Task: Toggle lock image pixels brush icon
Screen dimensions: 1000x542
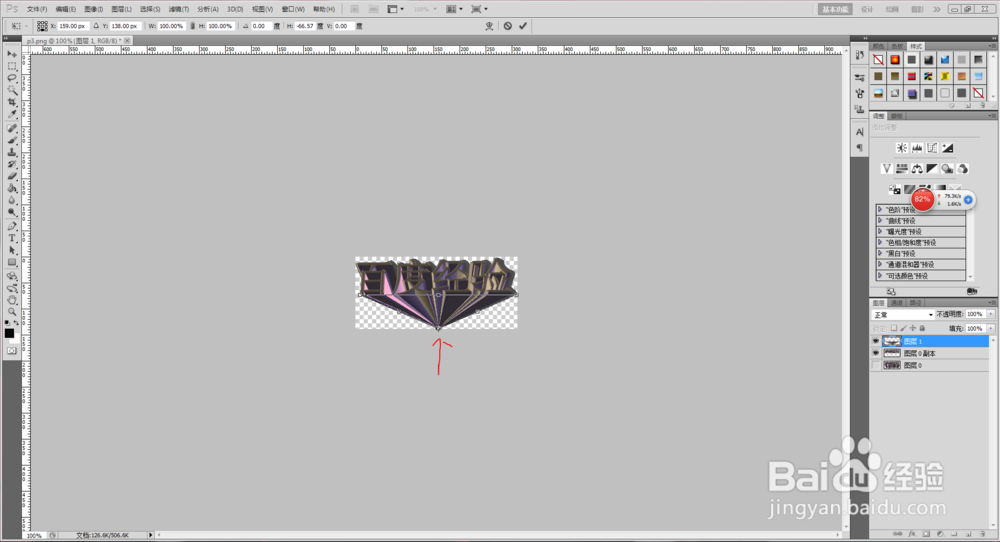Action: [x=903, y=328]
